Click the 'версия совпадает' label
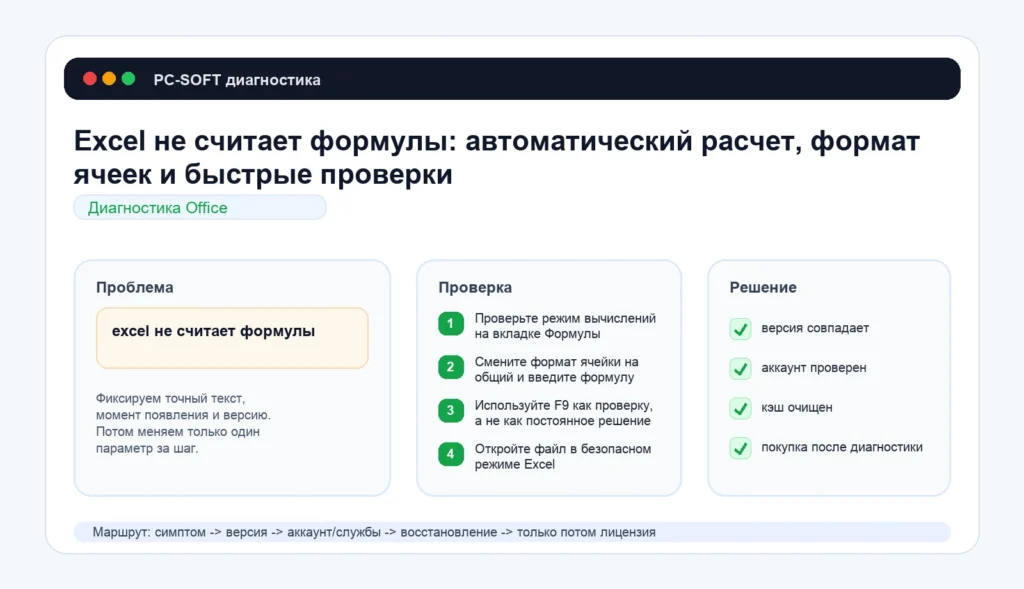 tap(815, 328)
